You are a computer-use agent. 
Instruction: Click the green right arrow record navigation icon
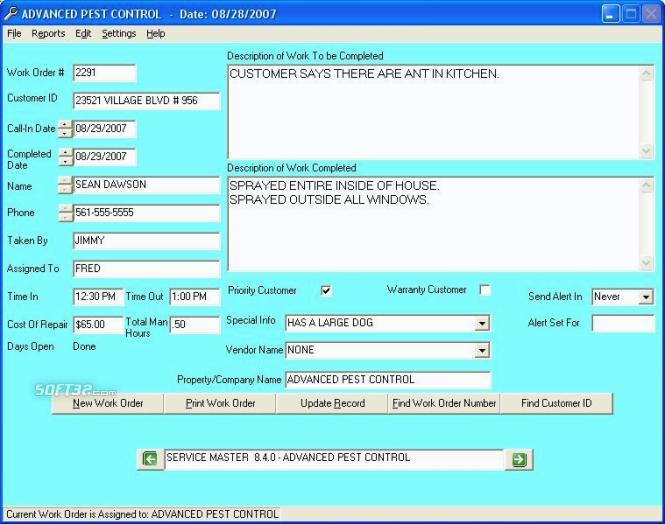coord(519,459)
